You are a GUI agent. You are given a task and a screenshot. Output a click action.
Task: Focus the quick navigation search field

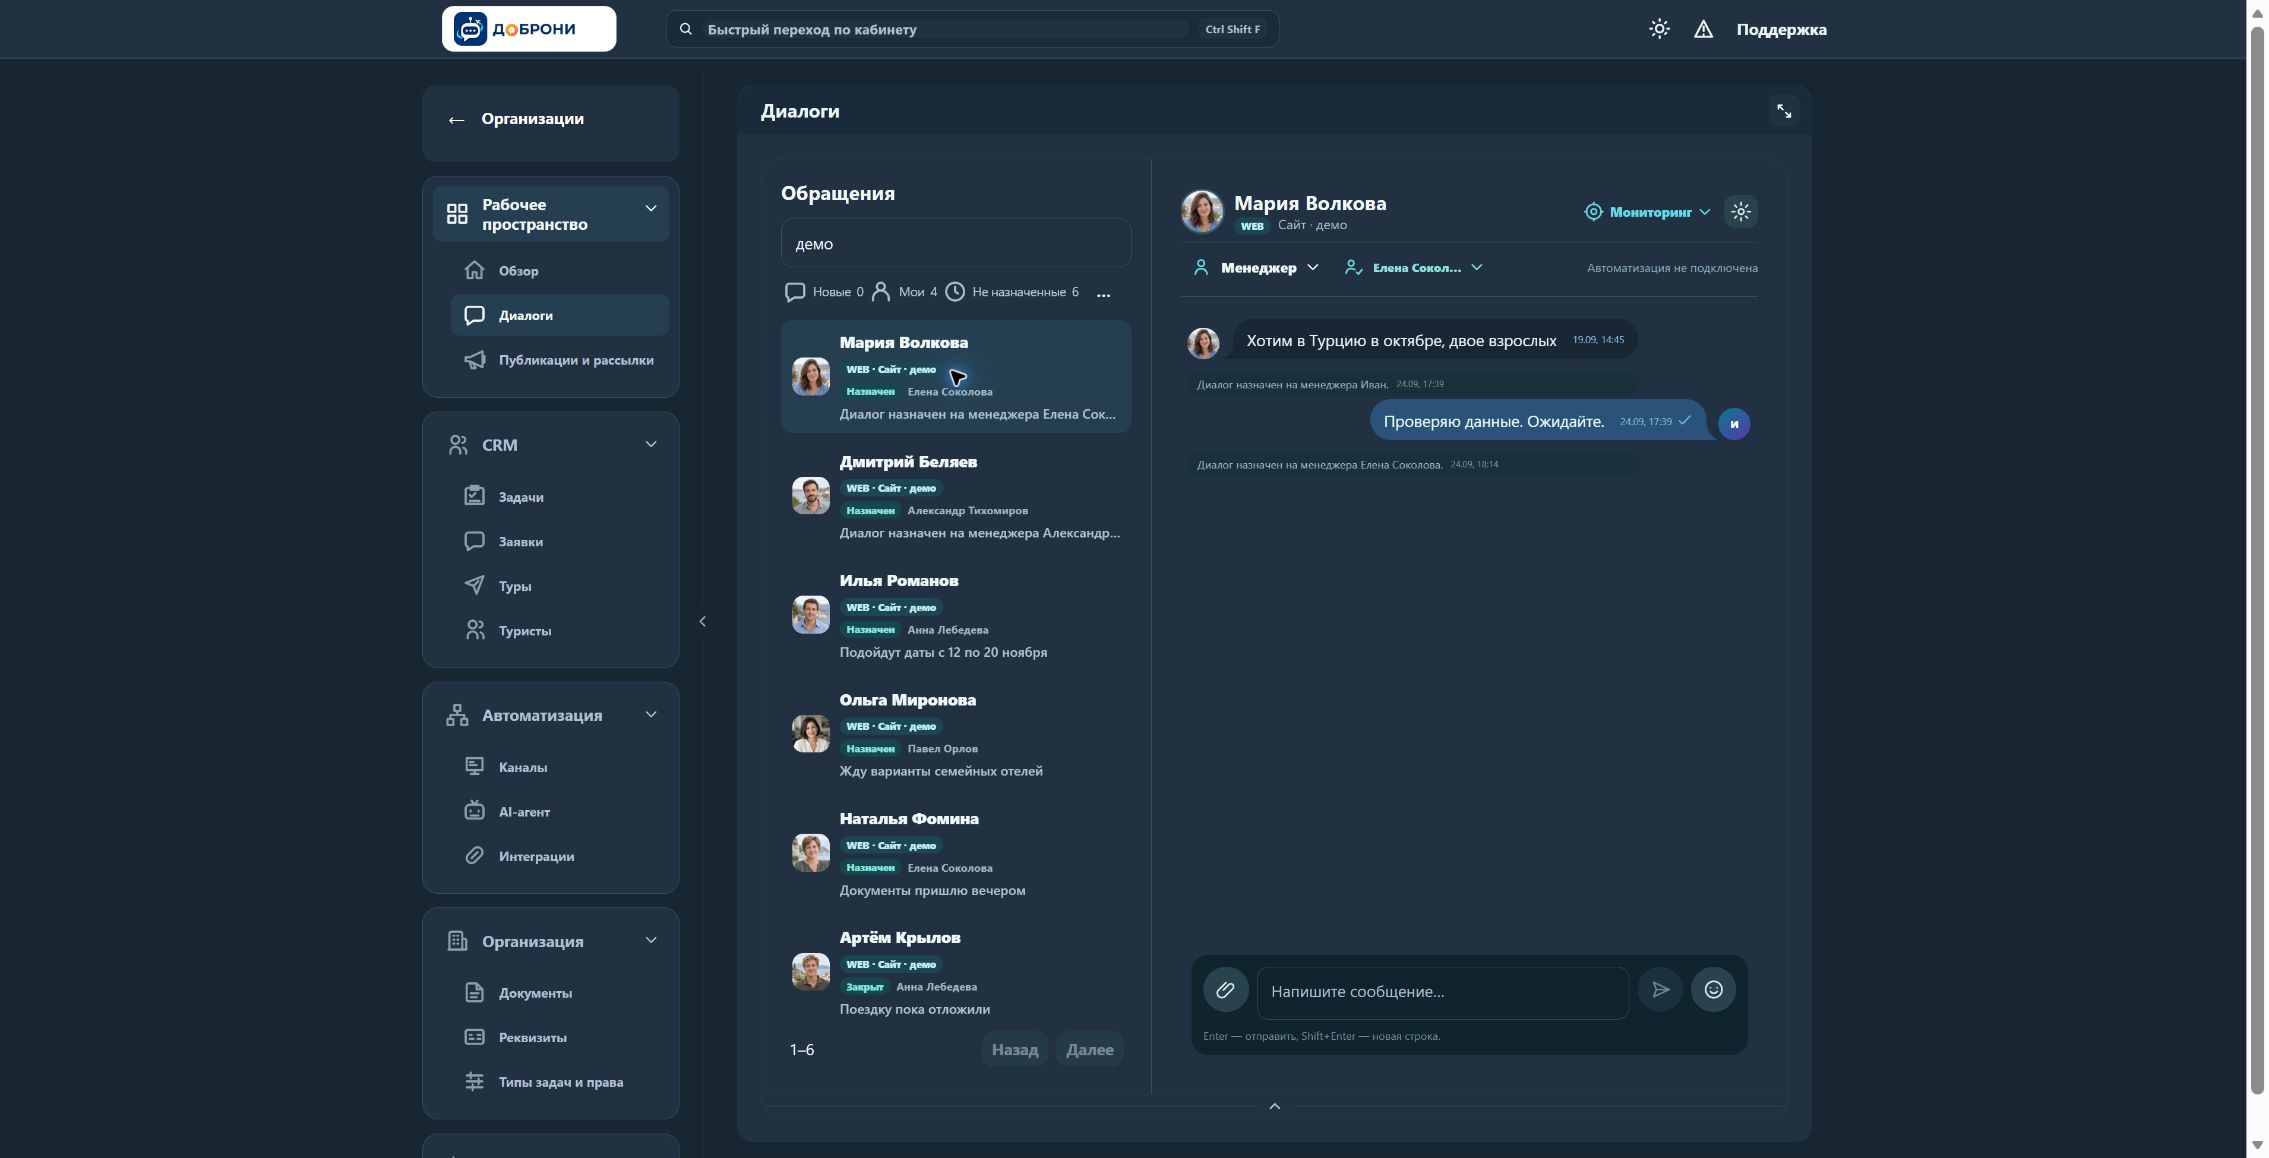(972, 29)
